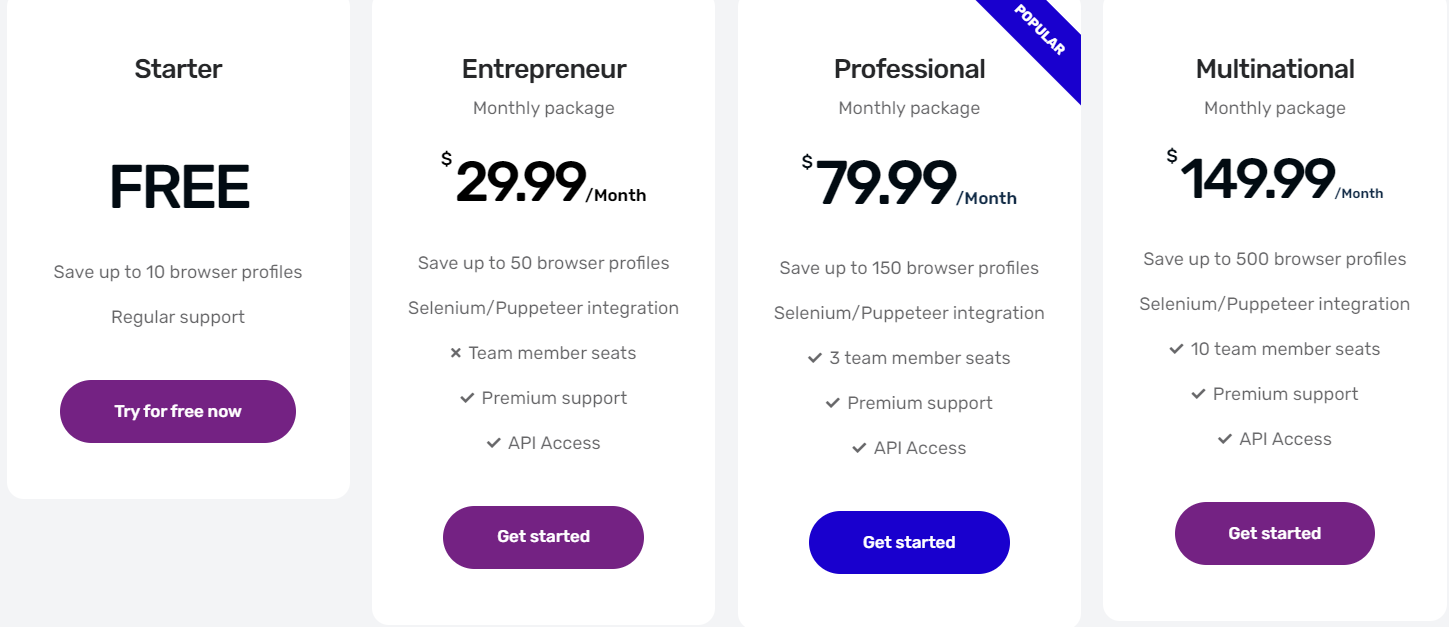Click Get started under Professional plan
This screenshot has height=627, width=1449.
[x=909, y=542]
